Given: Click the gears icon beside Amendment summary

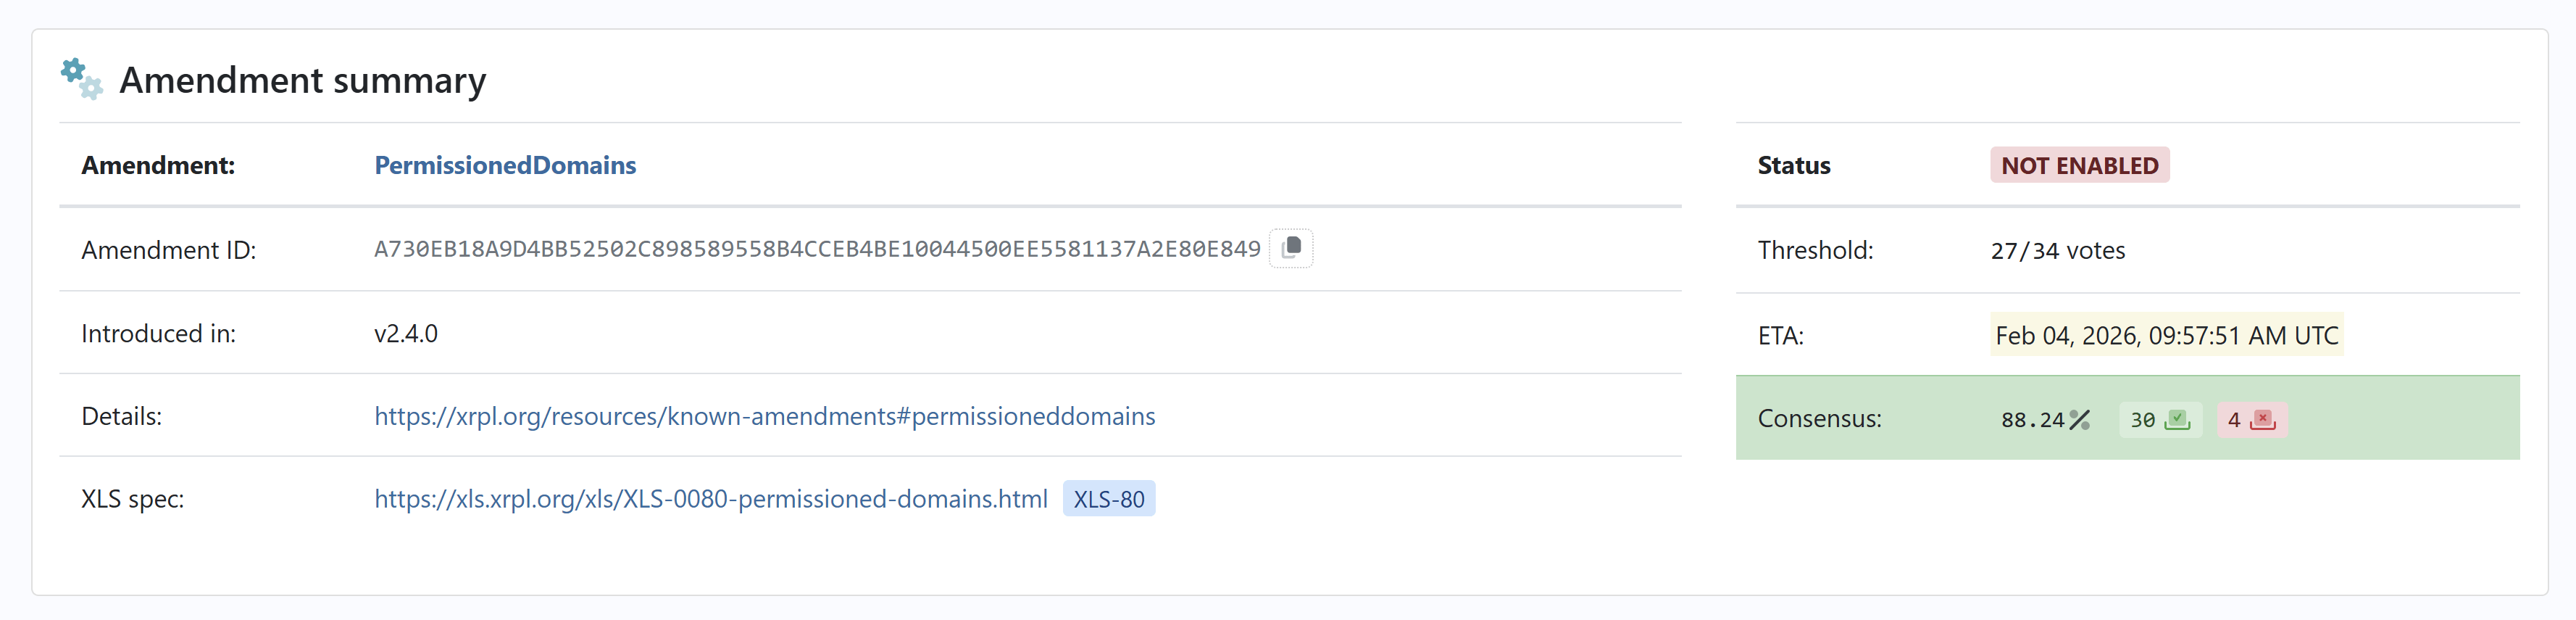Looking at the screenshot, I should pyautogui.click(x=81, y=79).
